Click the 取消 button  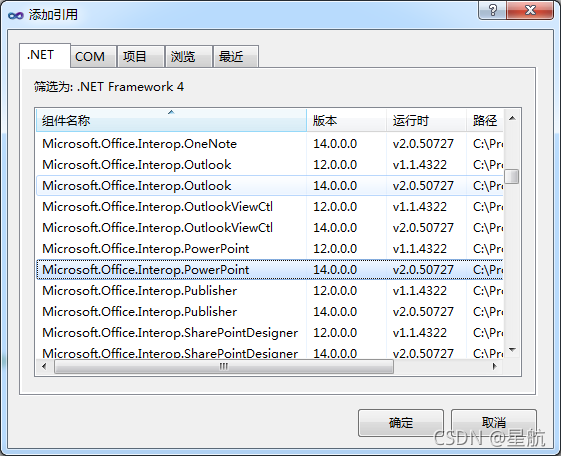494,423
